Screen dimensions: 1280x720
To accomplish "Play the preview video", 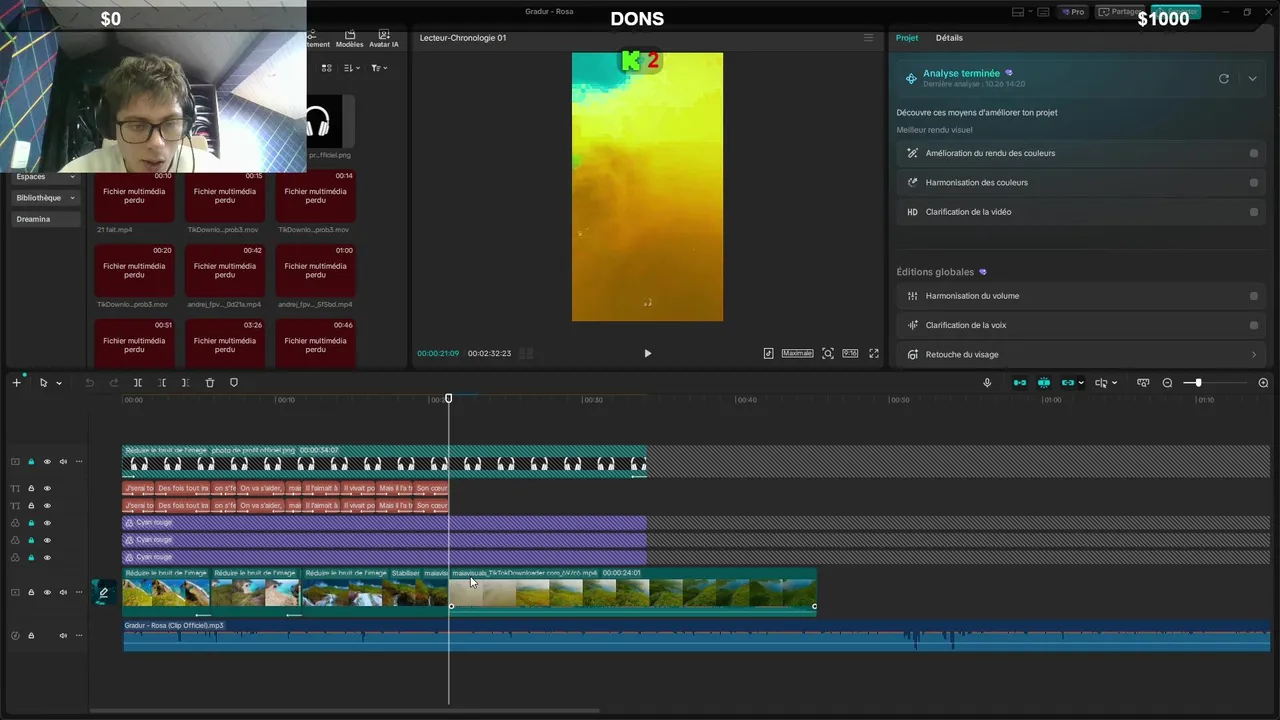I will click(x=647, y=353).
